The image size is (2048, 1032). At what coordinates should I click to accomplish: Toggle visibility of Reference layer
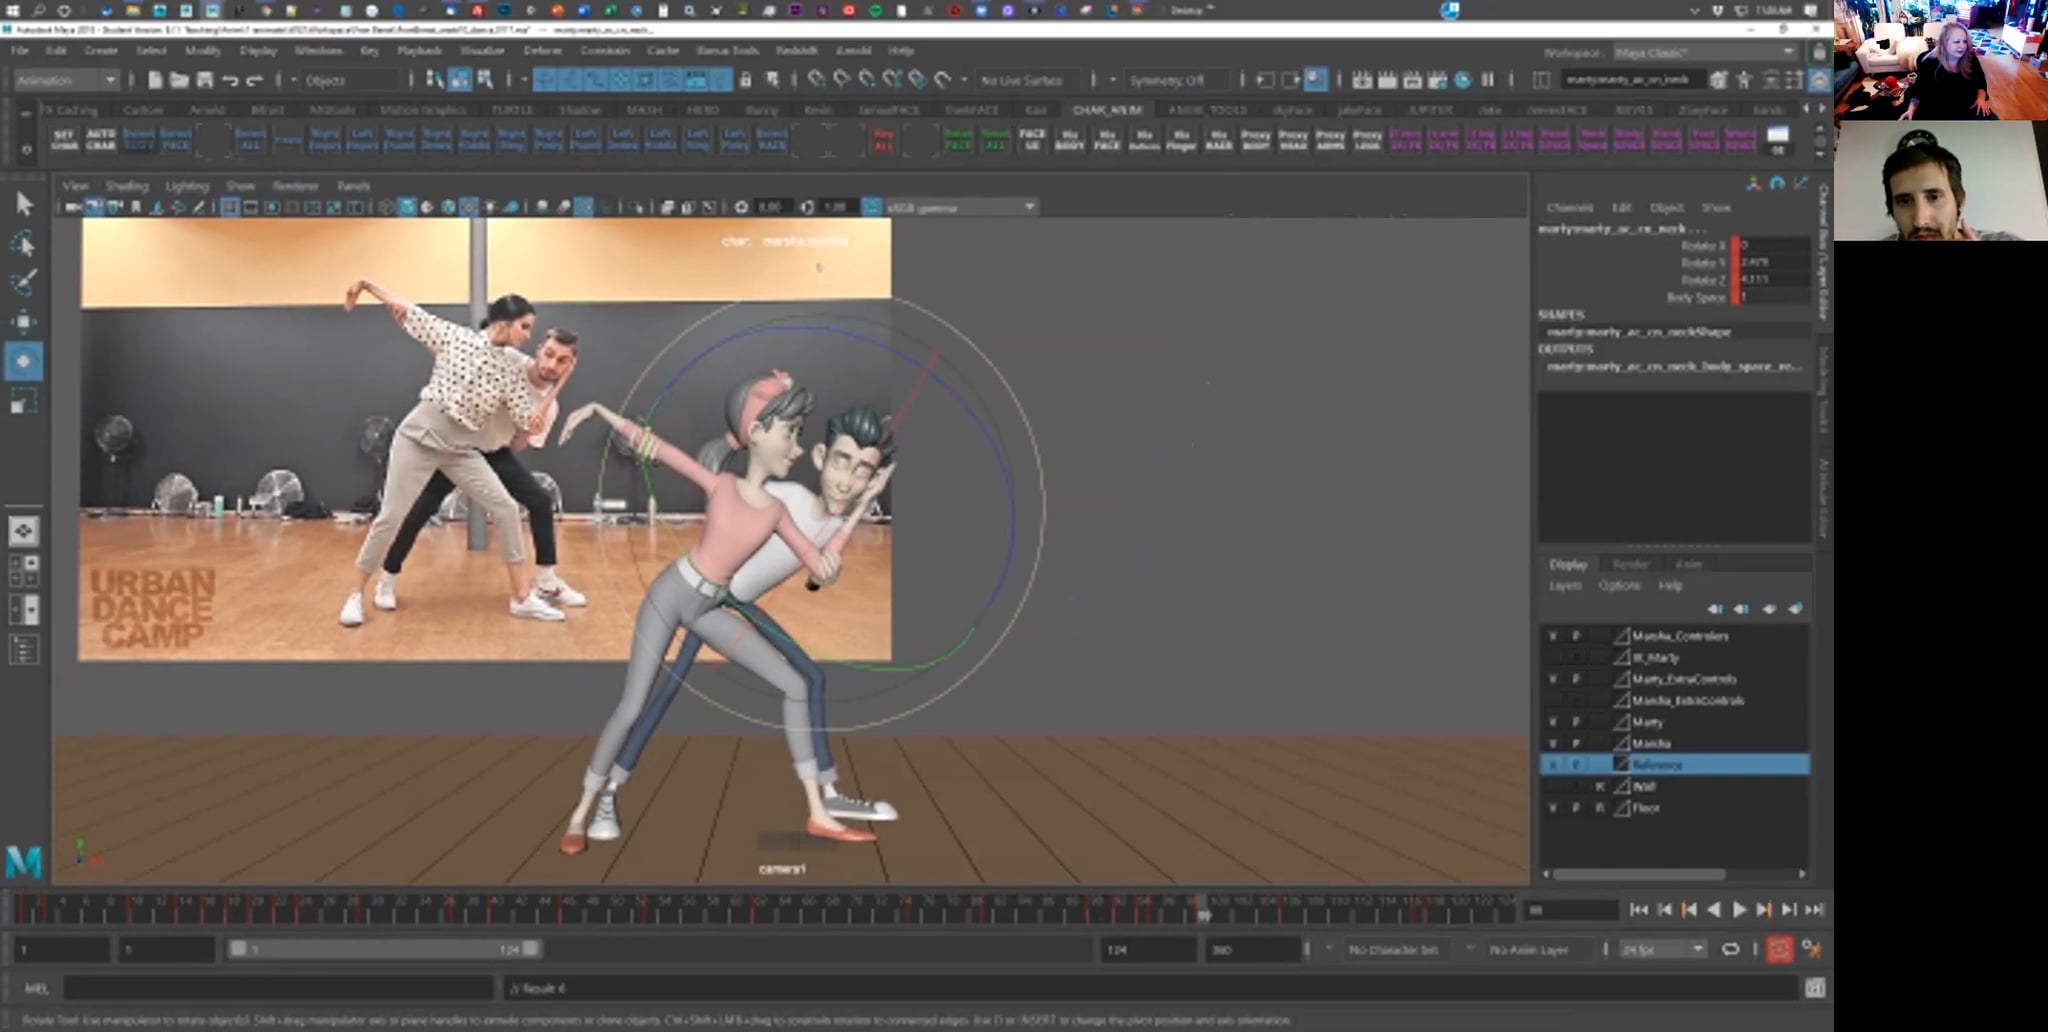1553,765
